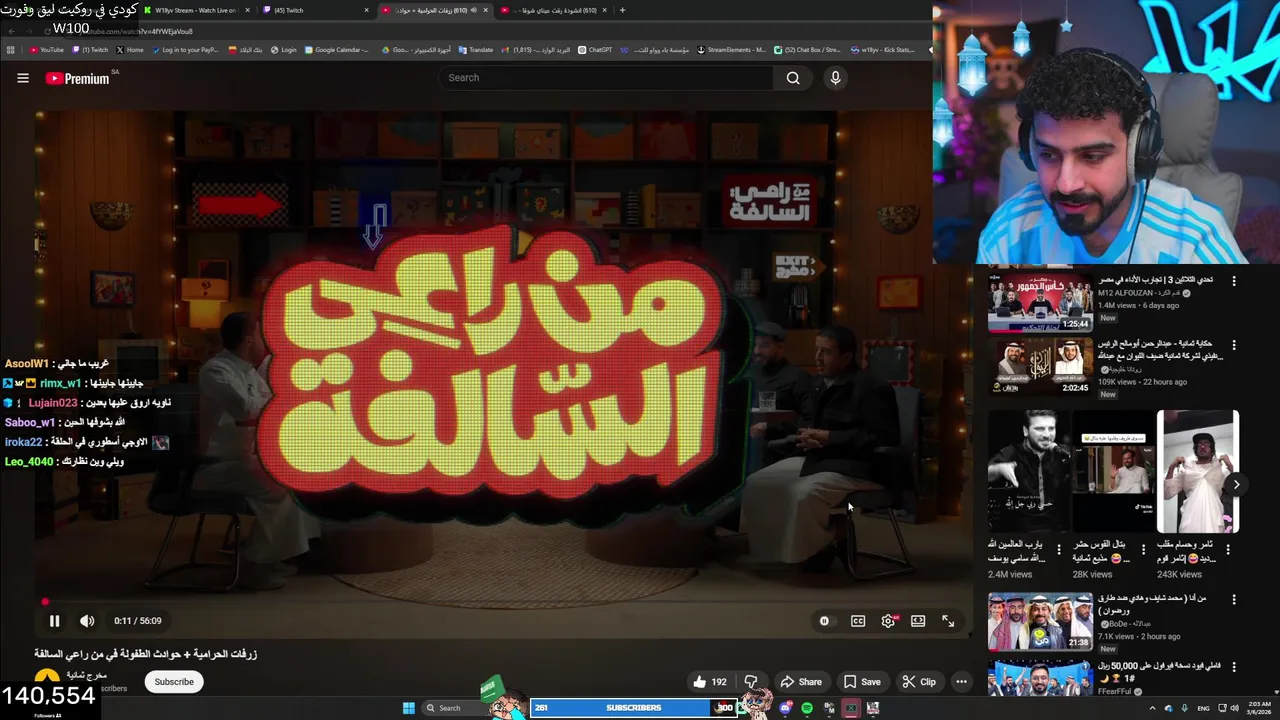Dislike the video with thumbs down

tap(751, 682)
